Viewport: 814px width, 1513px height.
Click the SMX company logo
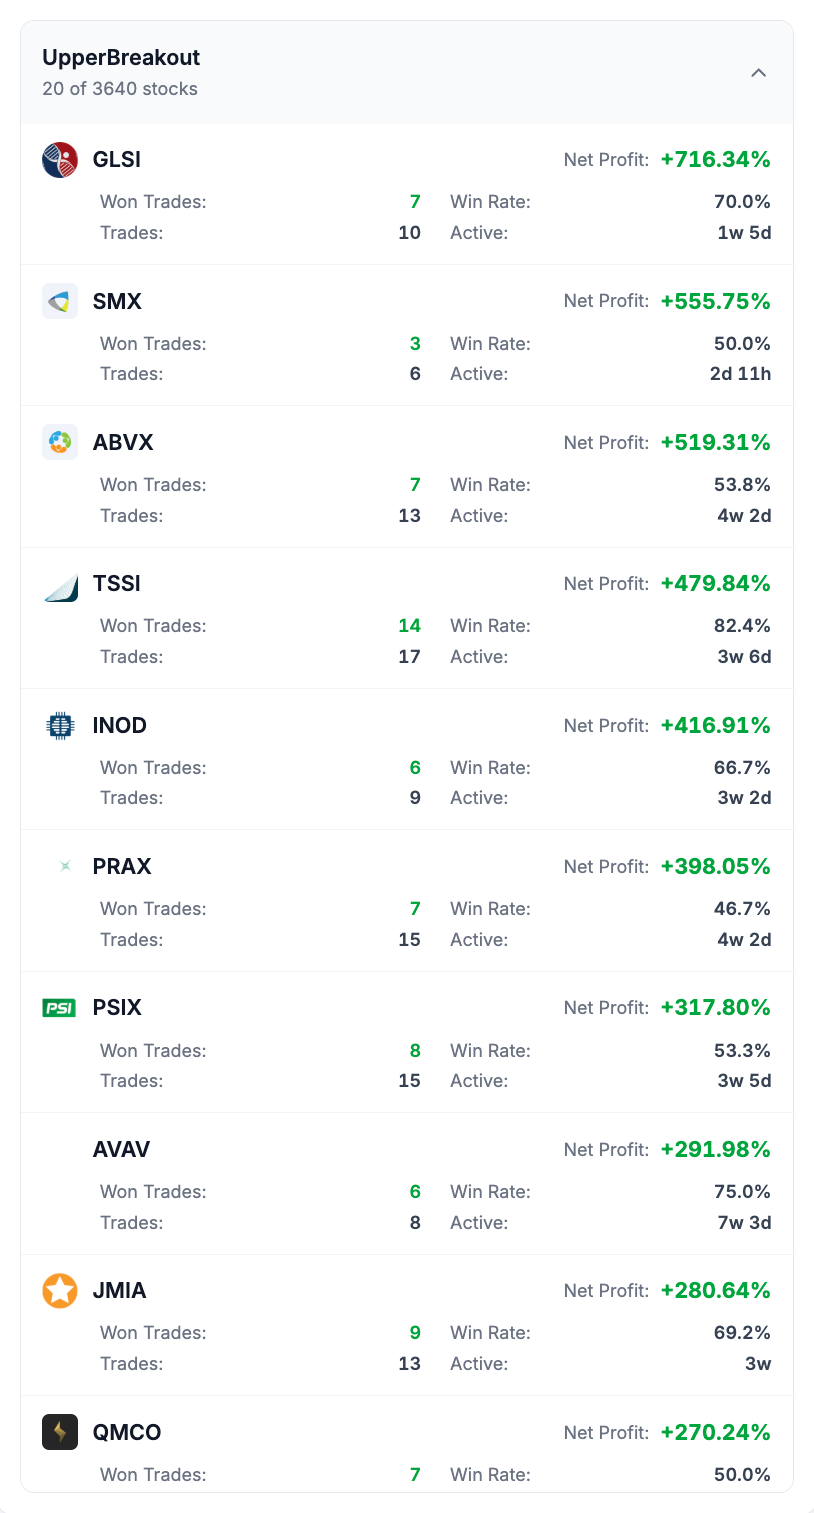tap(59, 300)
